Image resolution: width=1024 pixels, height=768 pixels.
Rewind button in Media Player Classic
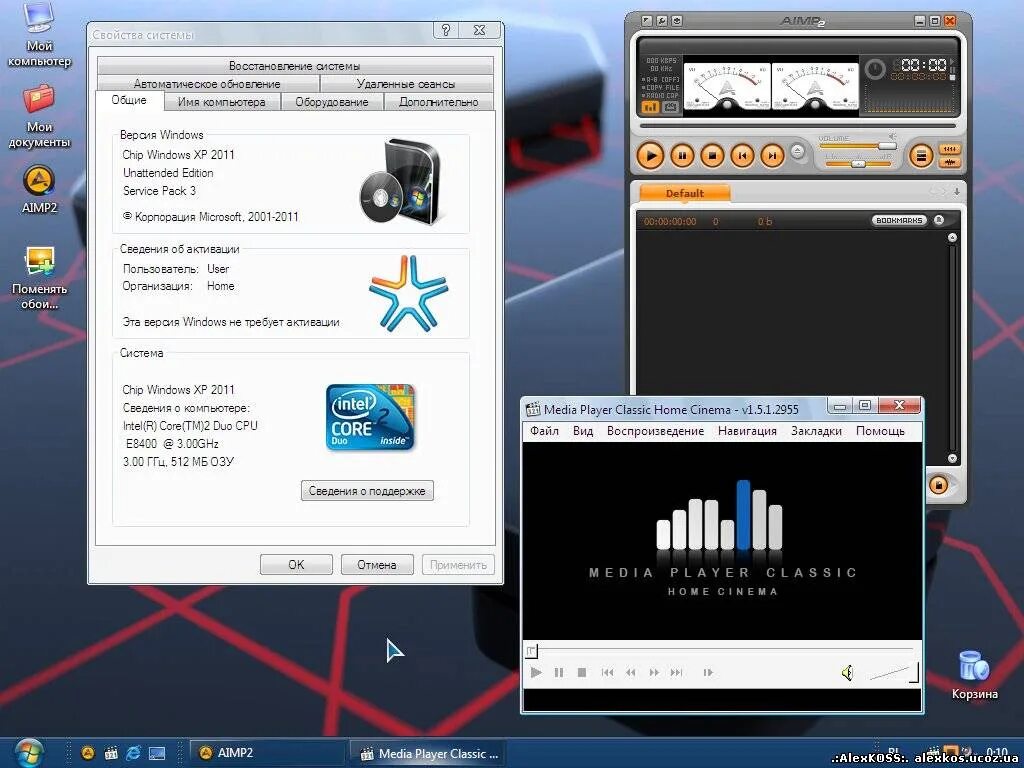[x=631, y=673]
